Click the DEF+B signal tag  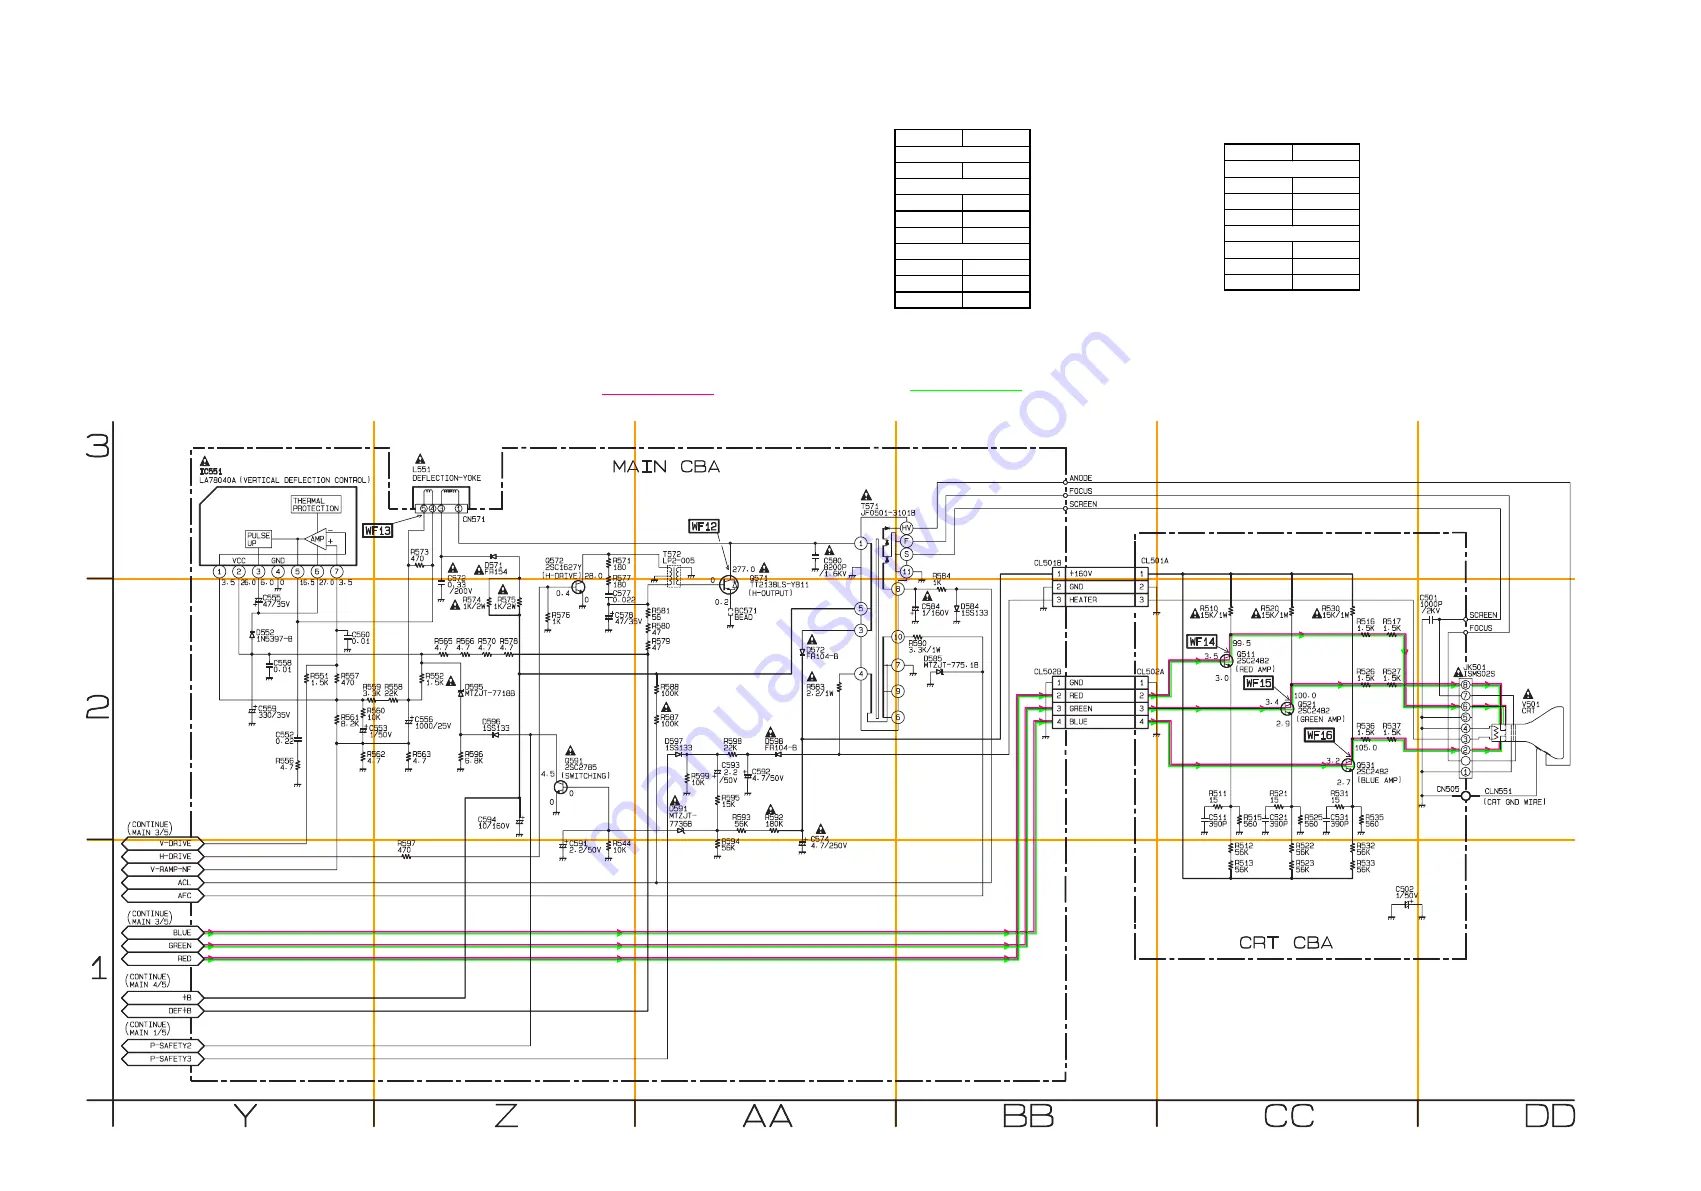tap(163, 1011)
